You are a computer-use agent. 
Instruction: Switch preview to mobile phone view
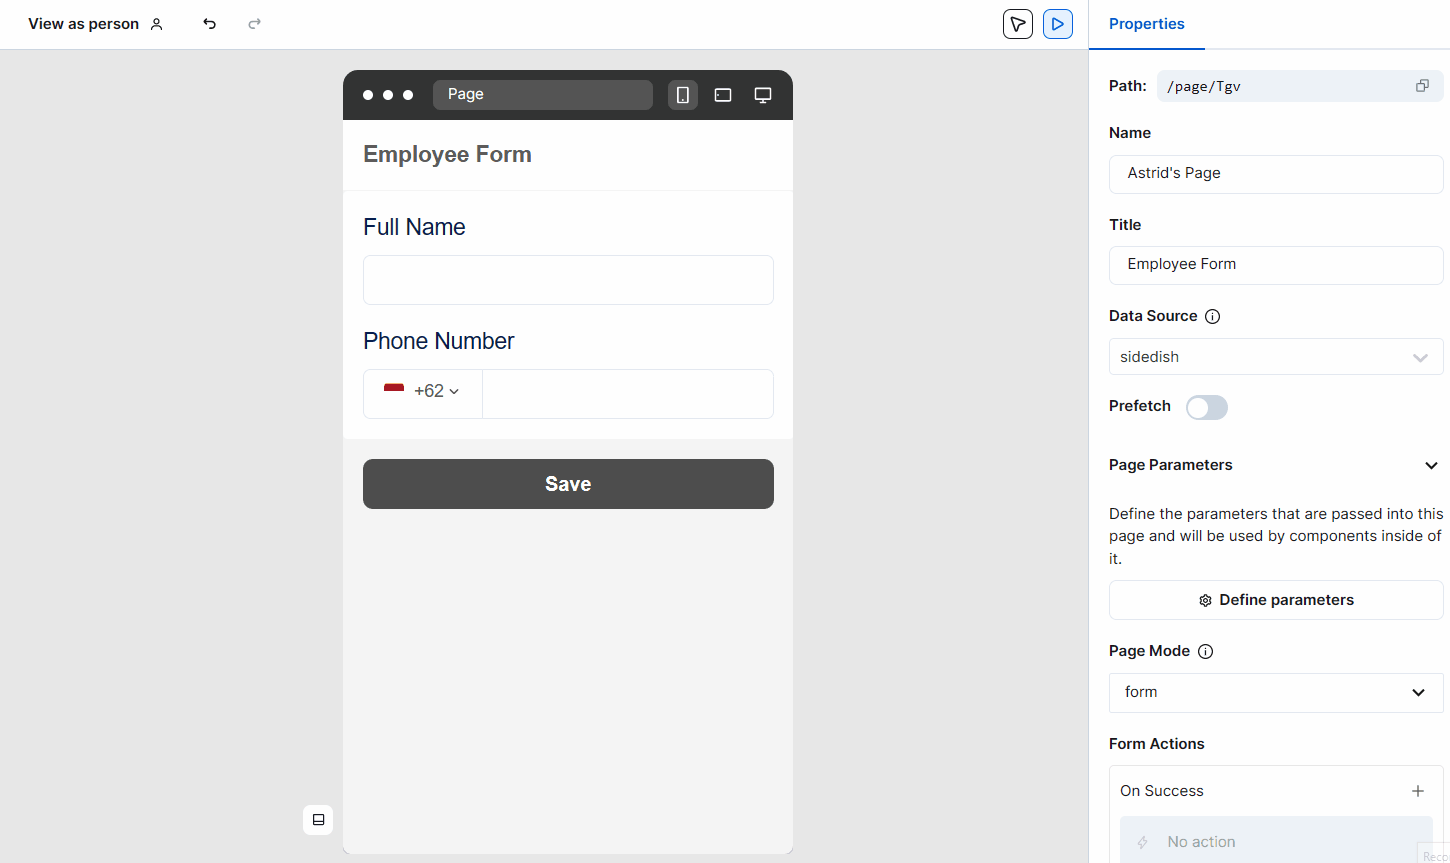[x=683, y=95]
